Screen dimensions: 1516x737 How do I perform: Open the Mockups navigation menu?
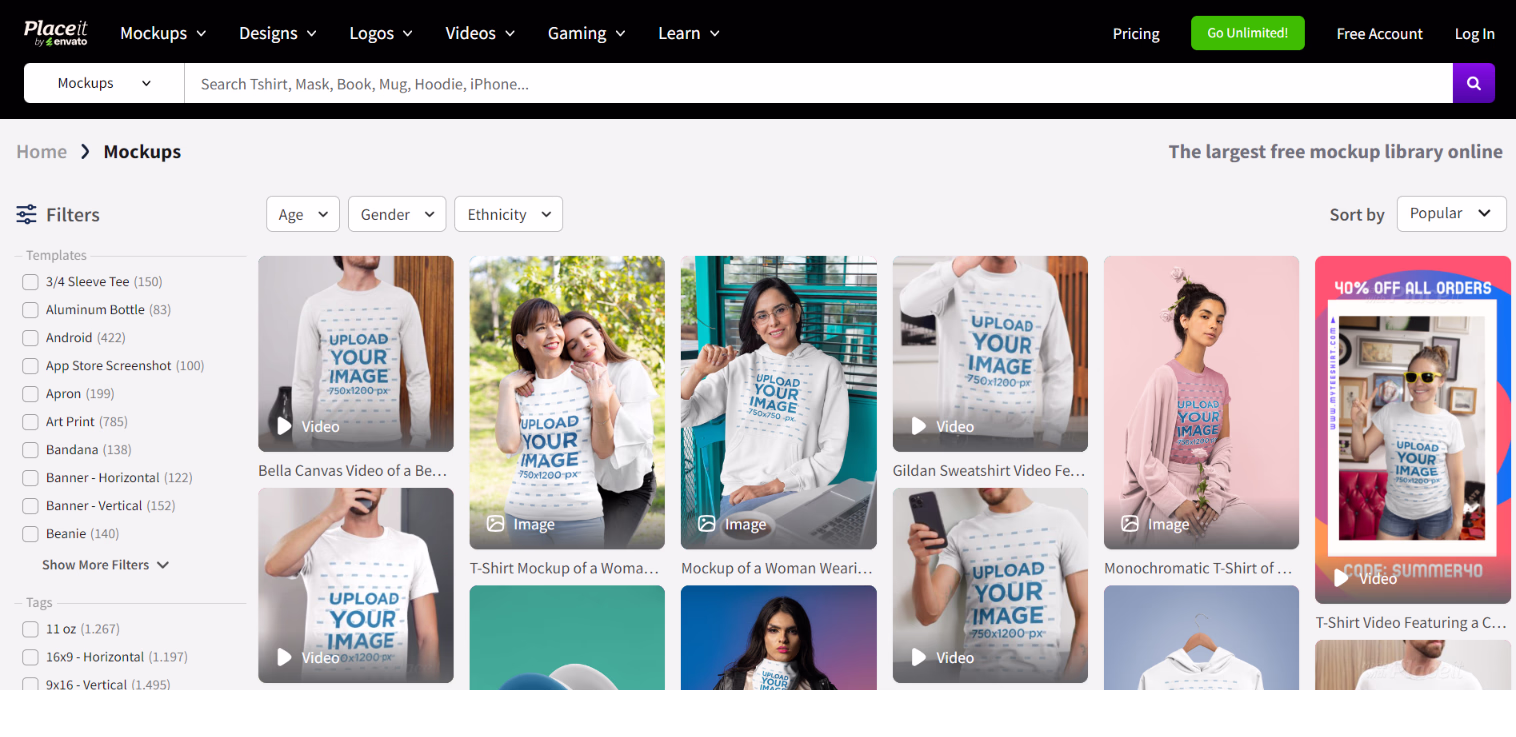[x=163, y=33]
